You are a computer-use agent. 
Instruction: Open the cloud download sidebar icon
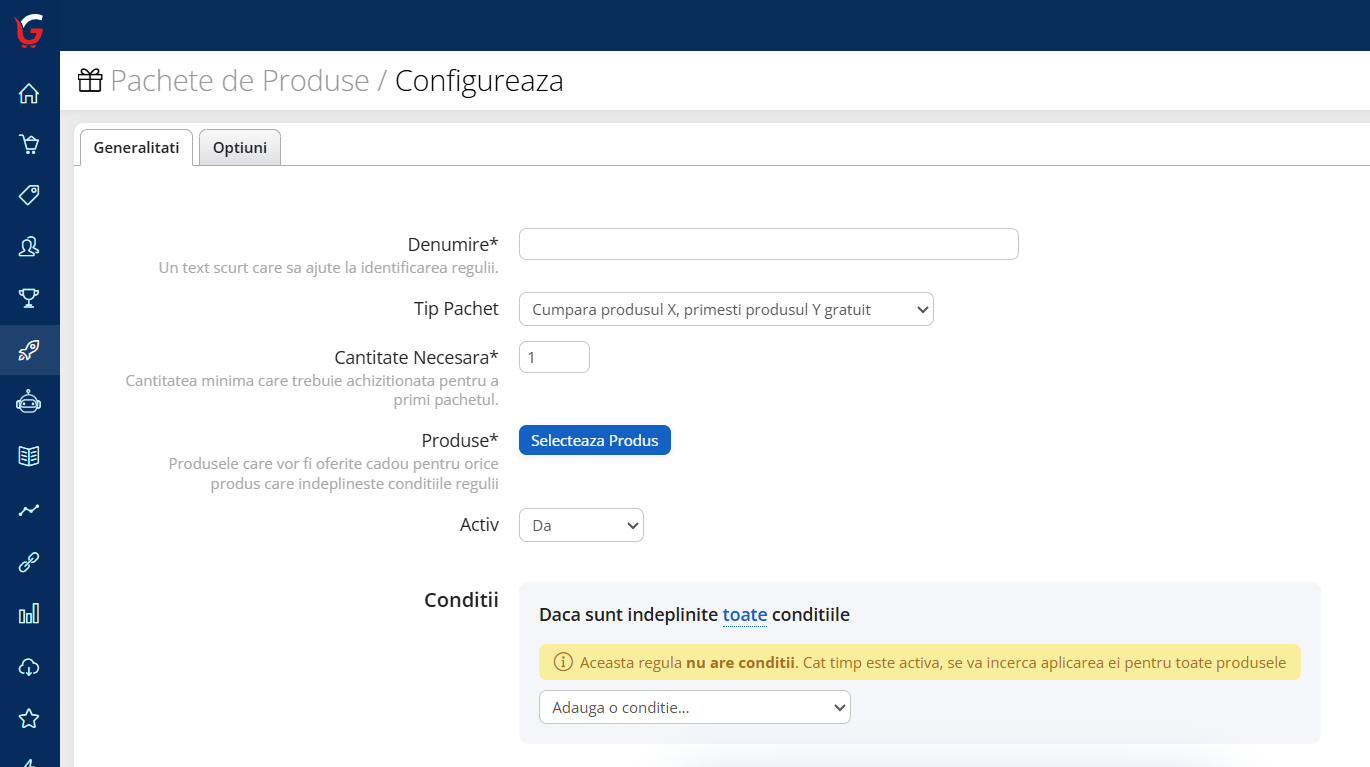point(29,667)
